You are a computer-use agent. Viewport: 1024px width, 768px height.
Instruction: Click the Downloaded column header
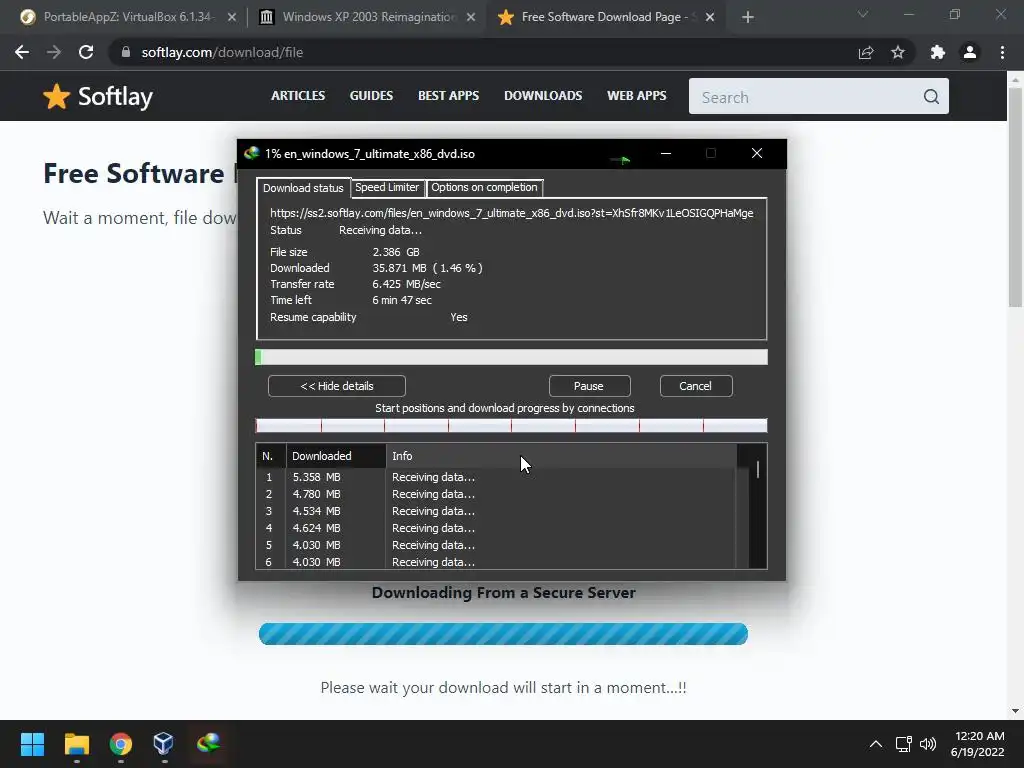coord(336,456)
